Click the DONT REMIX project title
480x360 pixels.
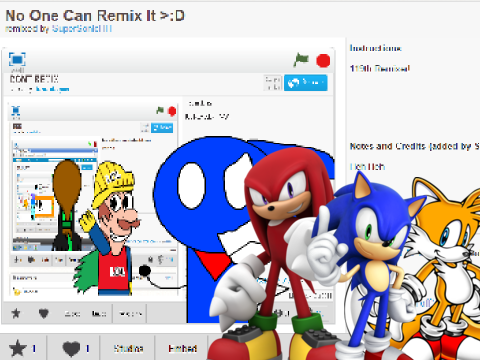(x=34, y=79)
